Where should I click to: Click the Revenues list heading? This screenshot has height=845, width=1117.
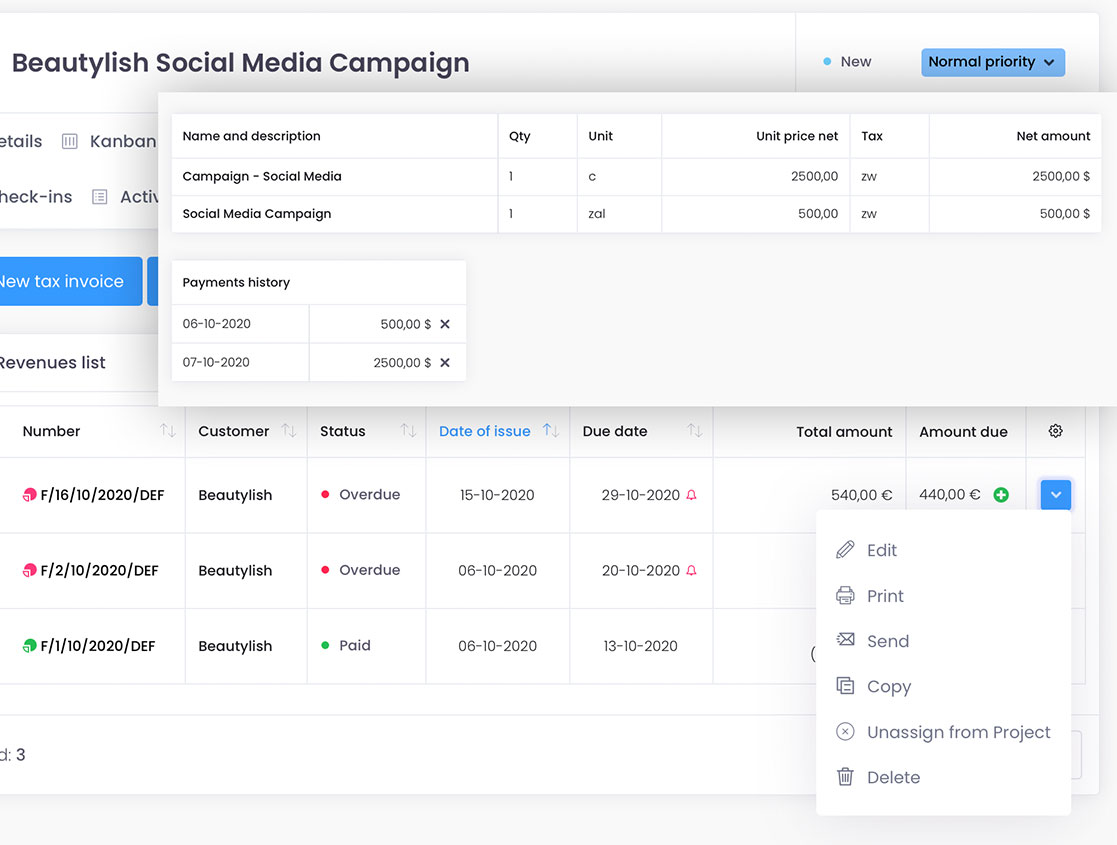point(53,363)
